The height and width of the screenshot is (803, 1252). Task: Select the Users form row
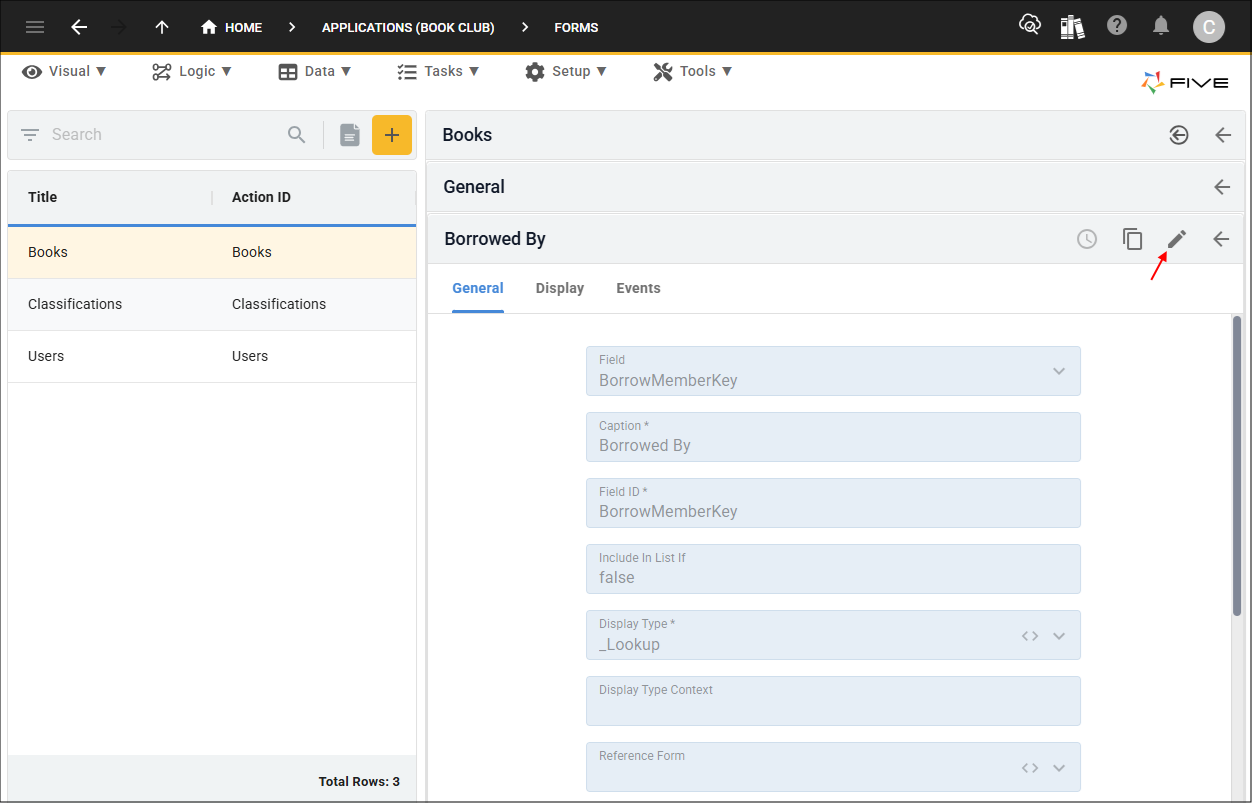212,356
